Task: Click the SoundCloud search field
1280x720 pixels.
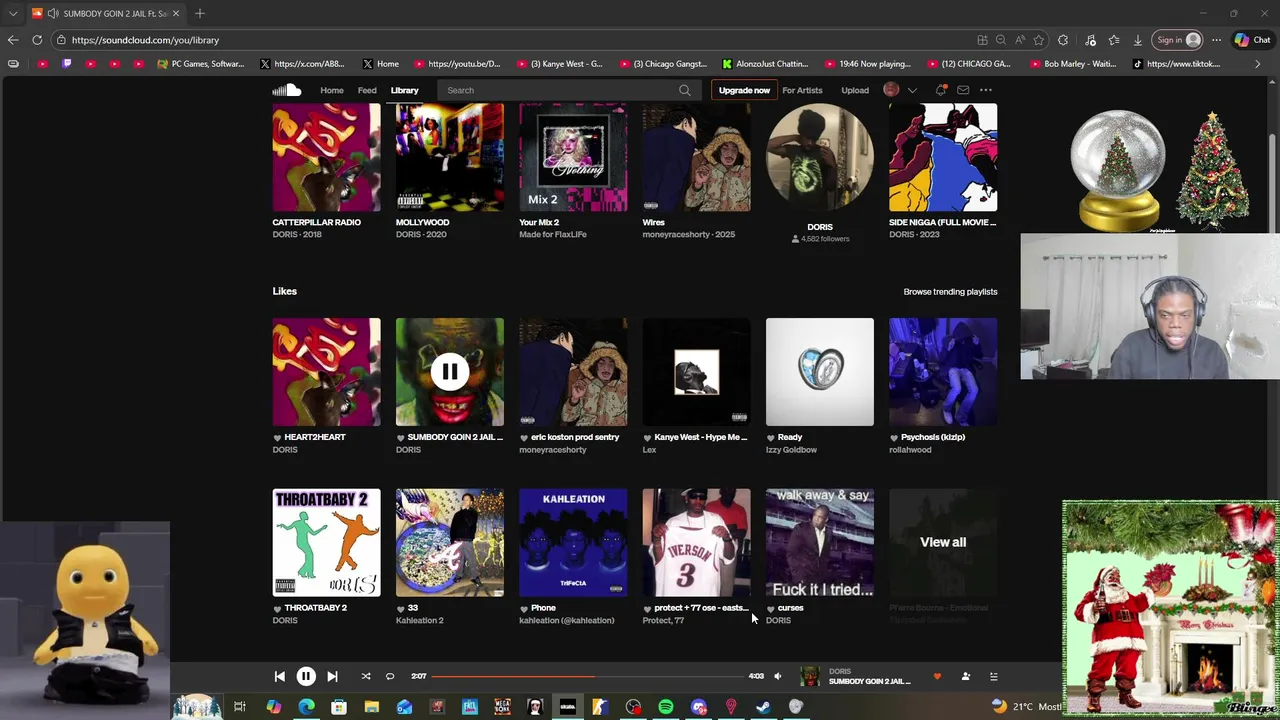Action: point(567,90)
